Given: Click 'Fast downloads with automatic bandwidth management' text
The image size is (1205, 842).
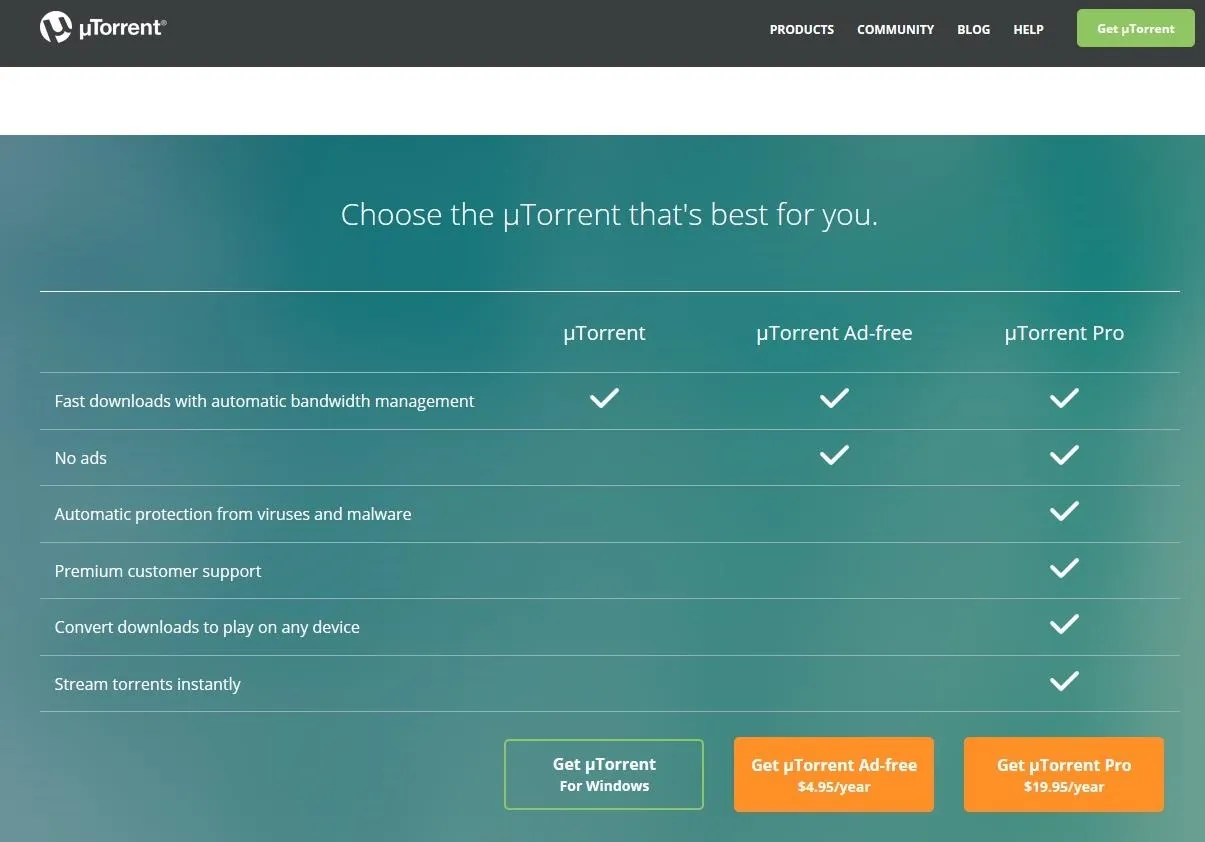Looking at the screenshot, I should coord(264,401).
